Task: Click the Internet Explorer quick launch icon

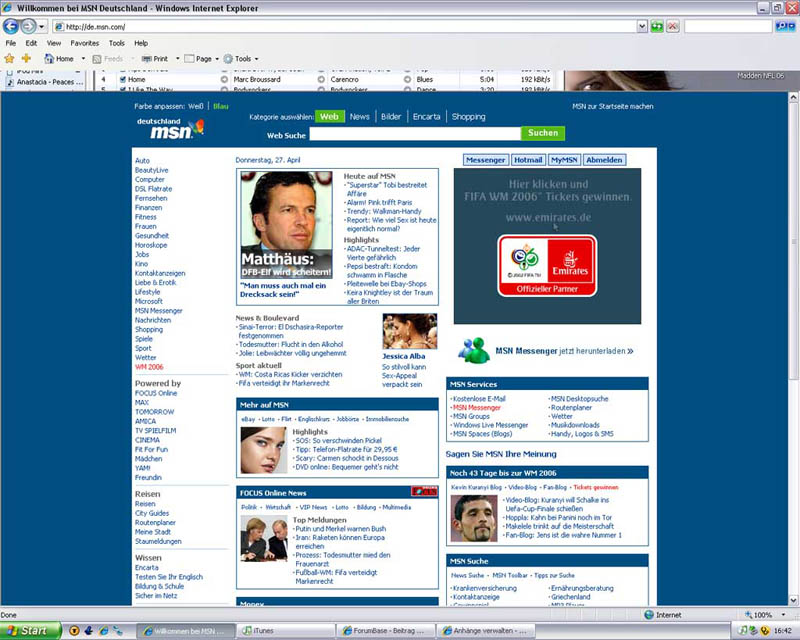Action: [103, 631]
